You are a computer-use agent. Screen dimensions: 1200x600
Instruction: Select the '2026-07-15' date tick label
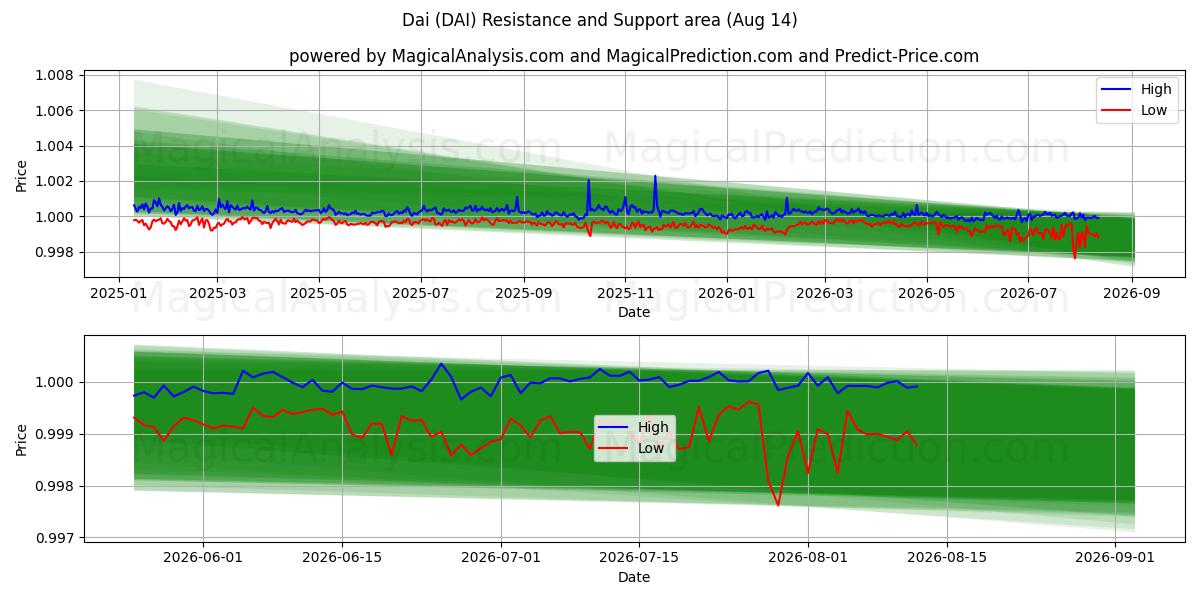tap(639, 558)
